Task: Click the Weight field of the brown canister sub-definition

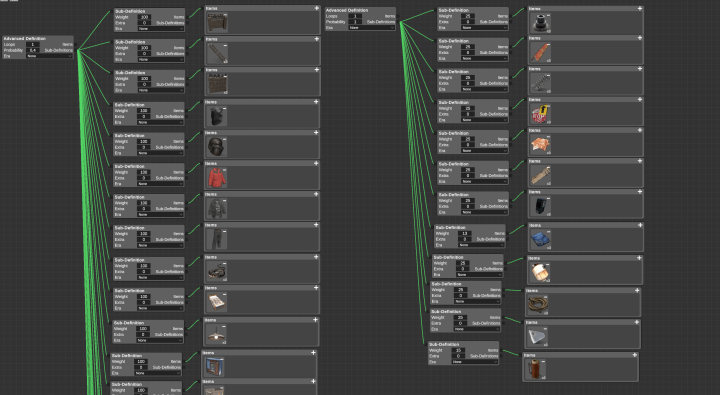Action: point(458,350)
